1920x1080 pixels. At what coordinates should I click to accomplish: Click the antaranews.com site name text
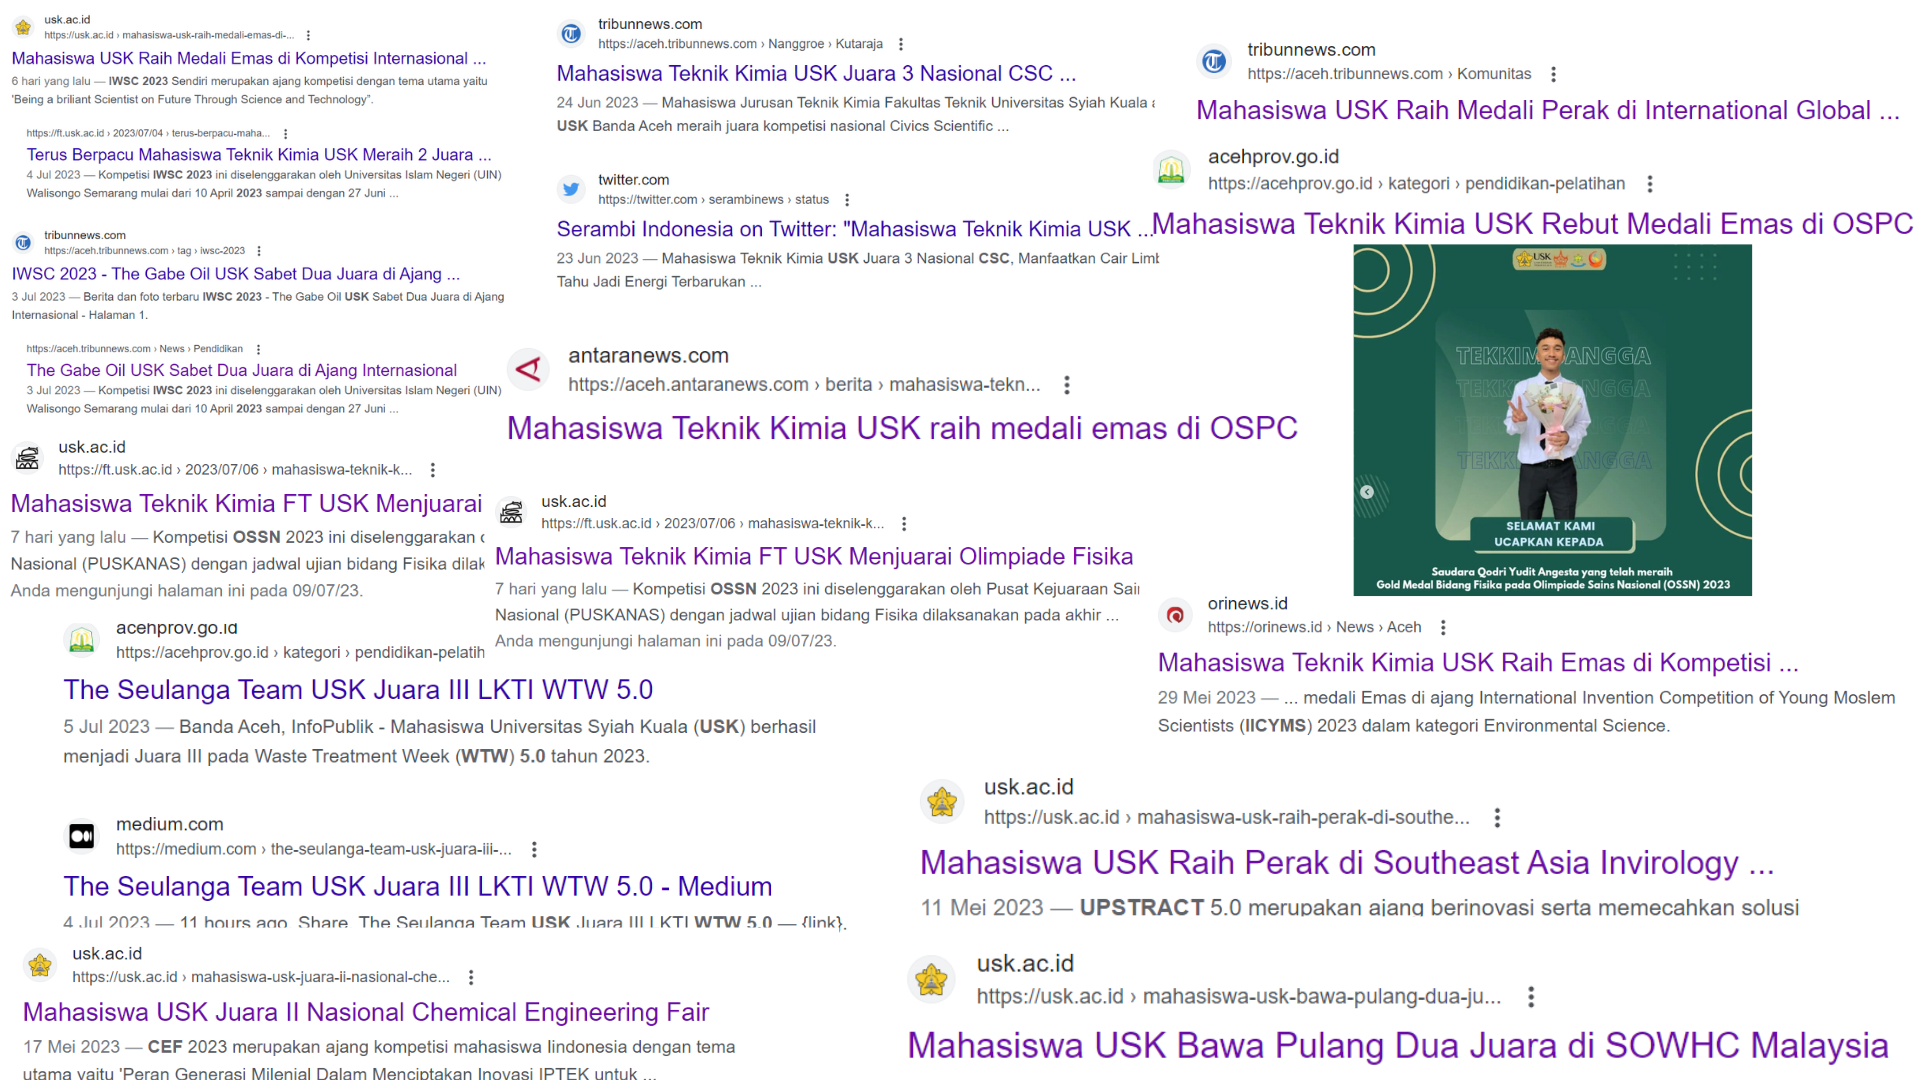click(x=648, y=356)
